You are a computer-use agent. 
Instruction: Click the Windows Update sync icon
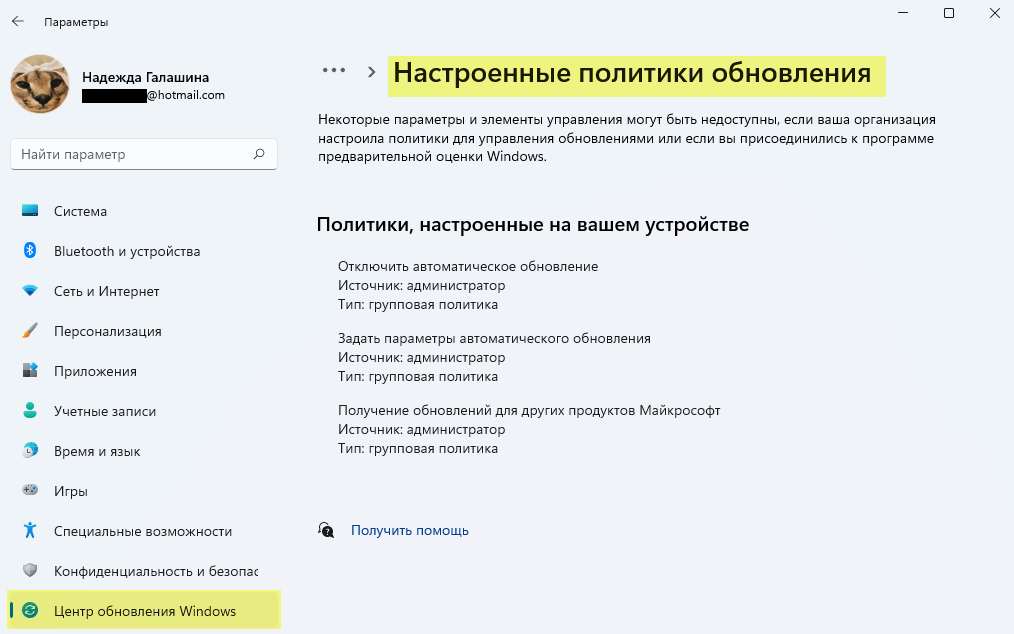tap(30, 611)
